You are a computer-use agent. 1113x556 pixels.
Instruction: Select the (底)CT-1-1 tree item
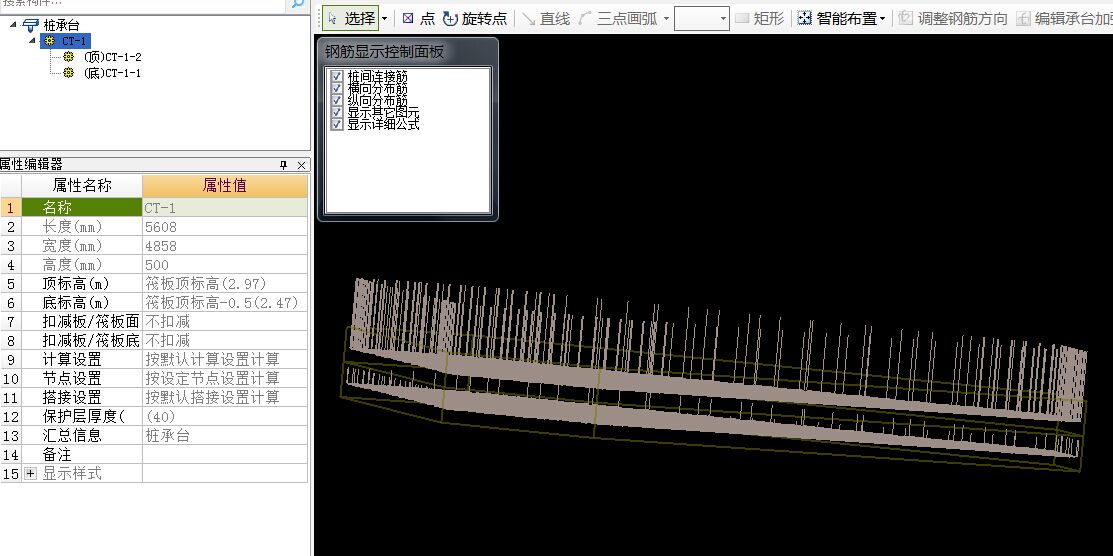pos(112,72)
